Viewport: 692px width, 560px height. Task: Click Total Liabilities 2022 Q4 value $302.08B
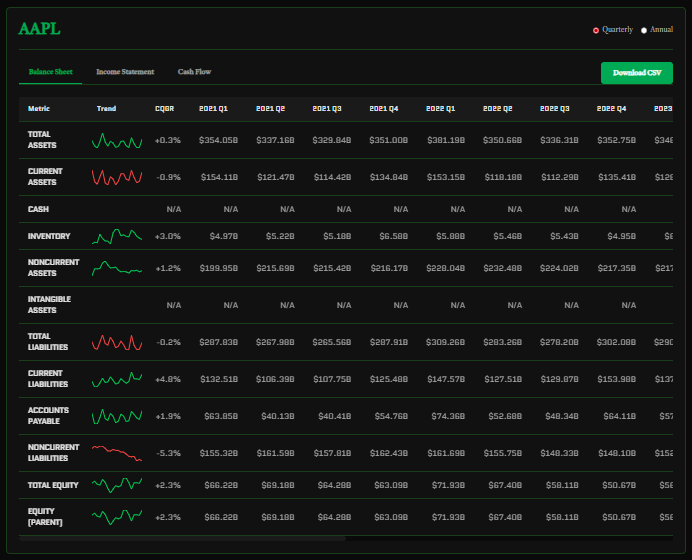point(616,342)
